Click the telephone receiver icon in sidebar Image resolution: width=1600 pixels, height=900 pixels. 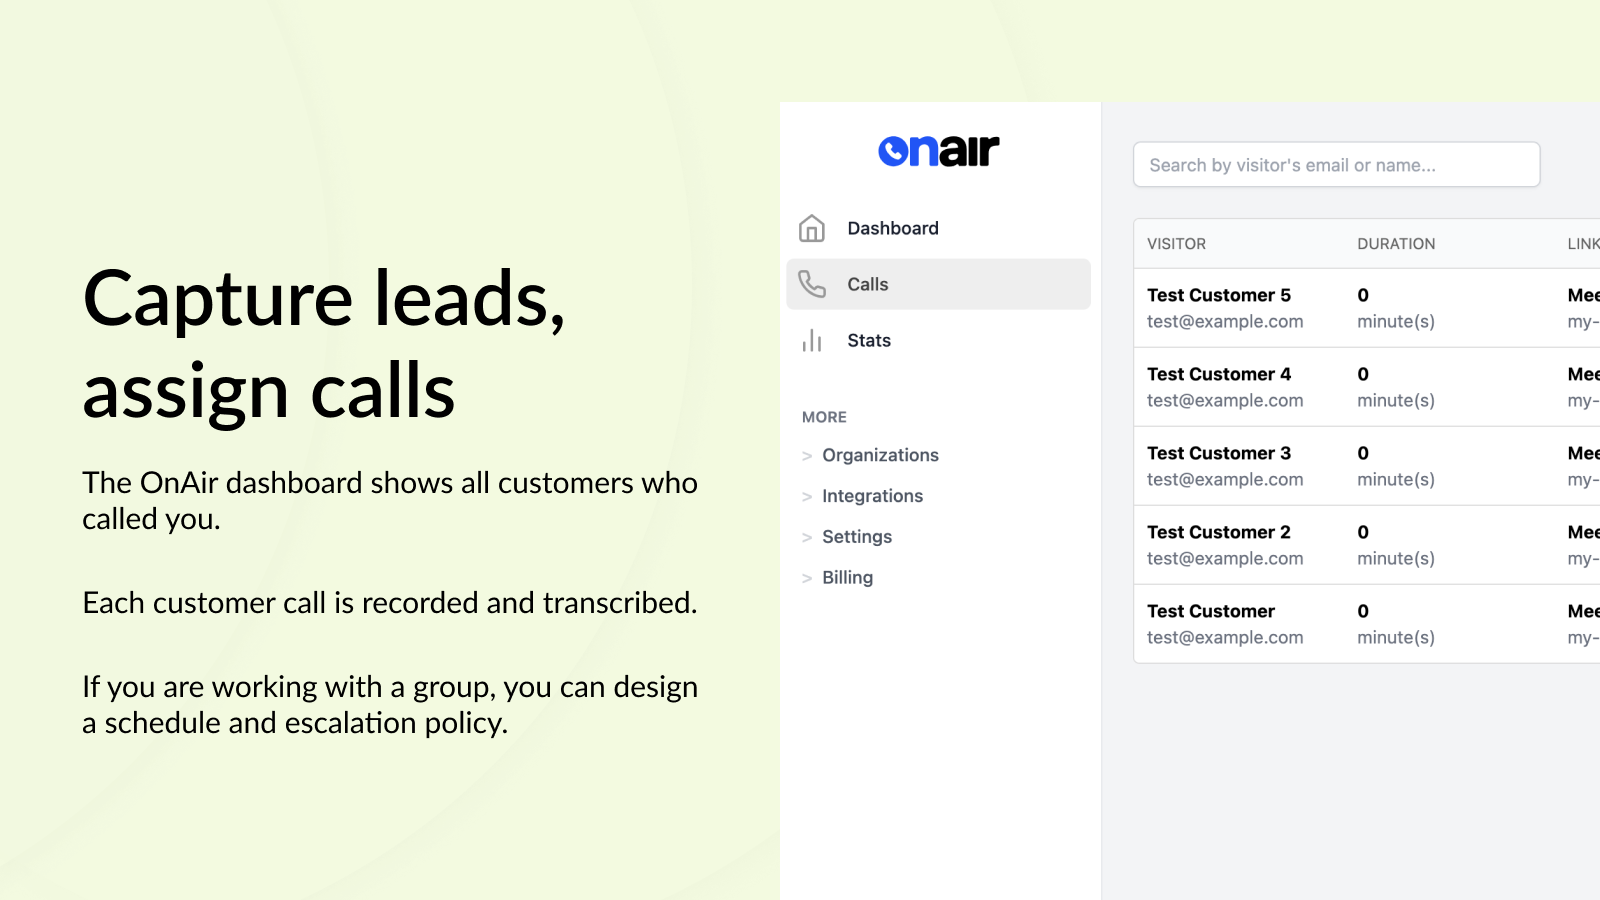(811, 284)
